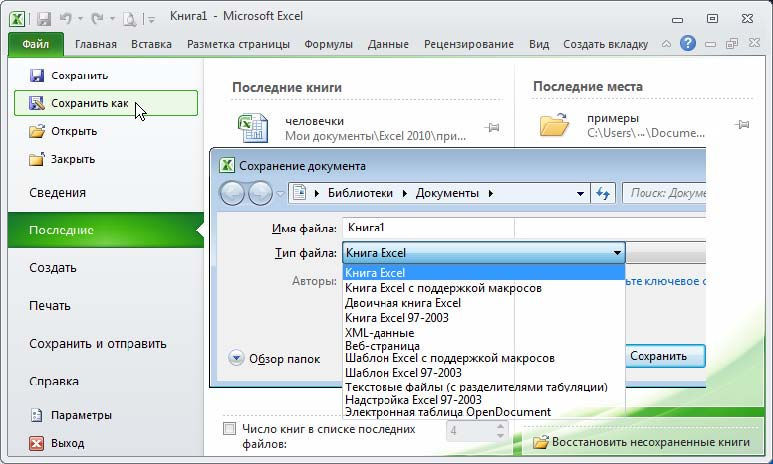Image resolution: width=773 pixels, height=464 pixels.
Task: Click the Имя файла input with Книга1
Action: point(524,228)
